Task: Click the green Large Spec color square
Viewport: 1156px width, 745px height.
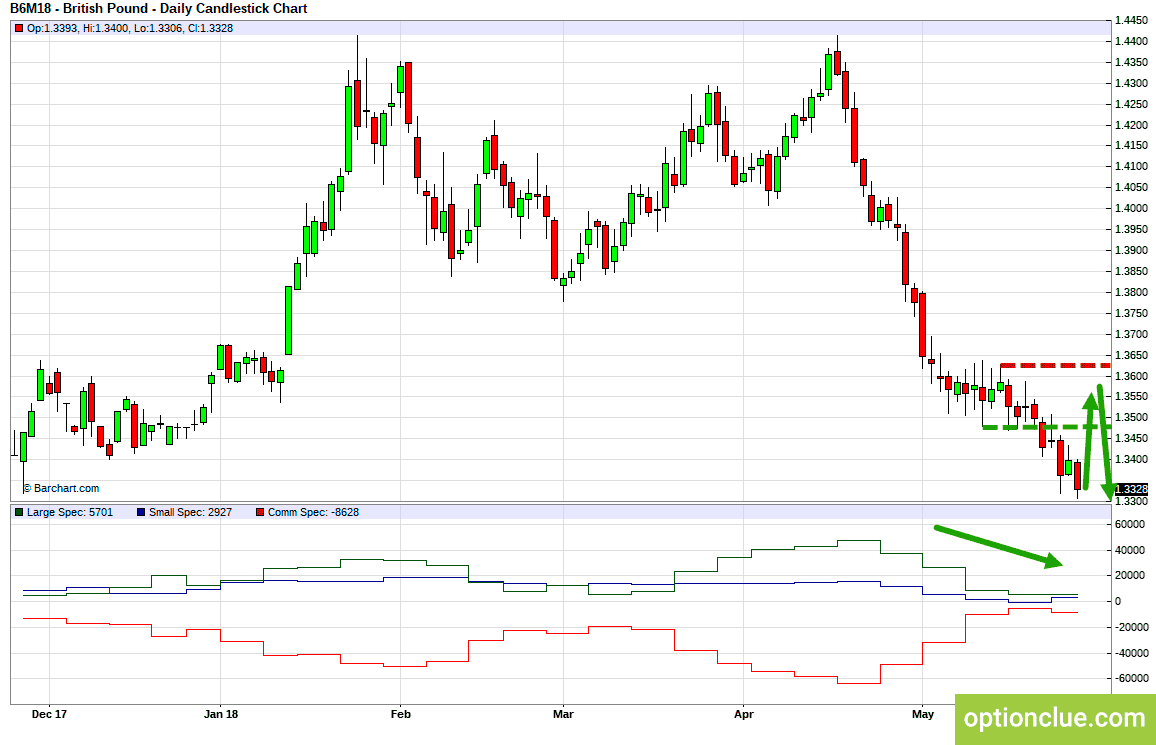Action: (19, 512)
